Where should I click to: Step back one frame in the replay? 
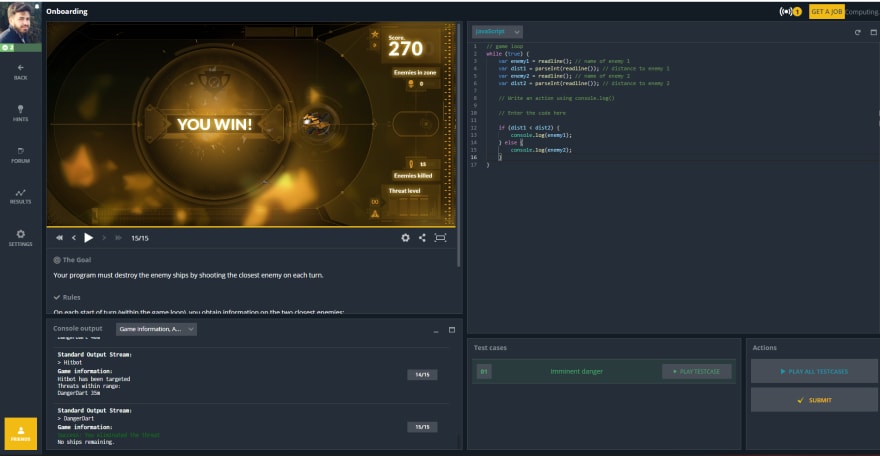click(x=74, y=238)
